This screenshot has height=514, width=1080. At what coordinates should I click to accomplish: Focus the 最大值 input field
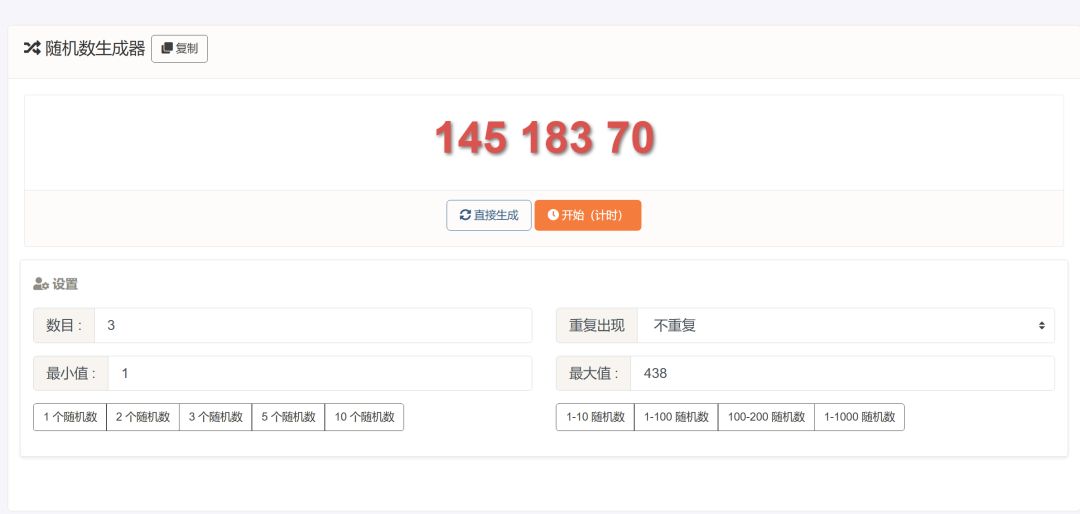842,373
